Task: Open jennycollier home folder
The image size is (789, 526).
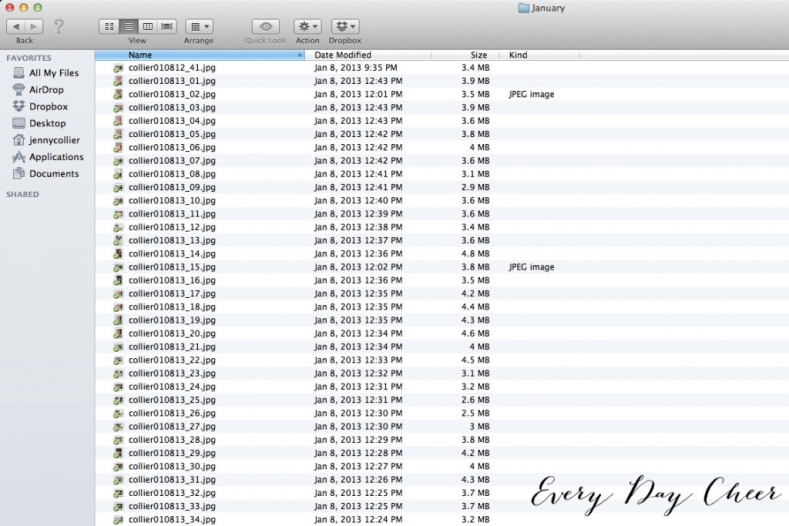Action: (54, 140)
